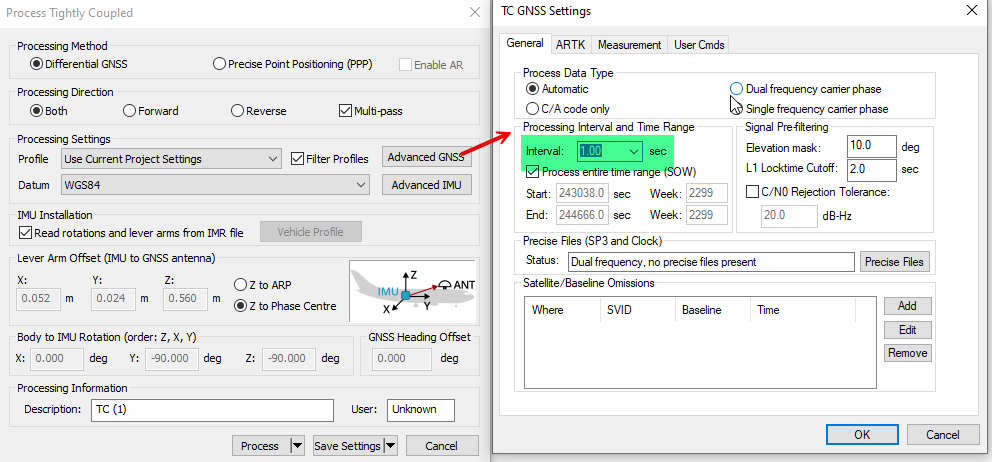
Task: Remove the selected omission entry
Action: (x=908, y=353)
